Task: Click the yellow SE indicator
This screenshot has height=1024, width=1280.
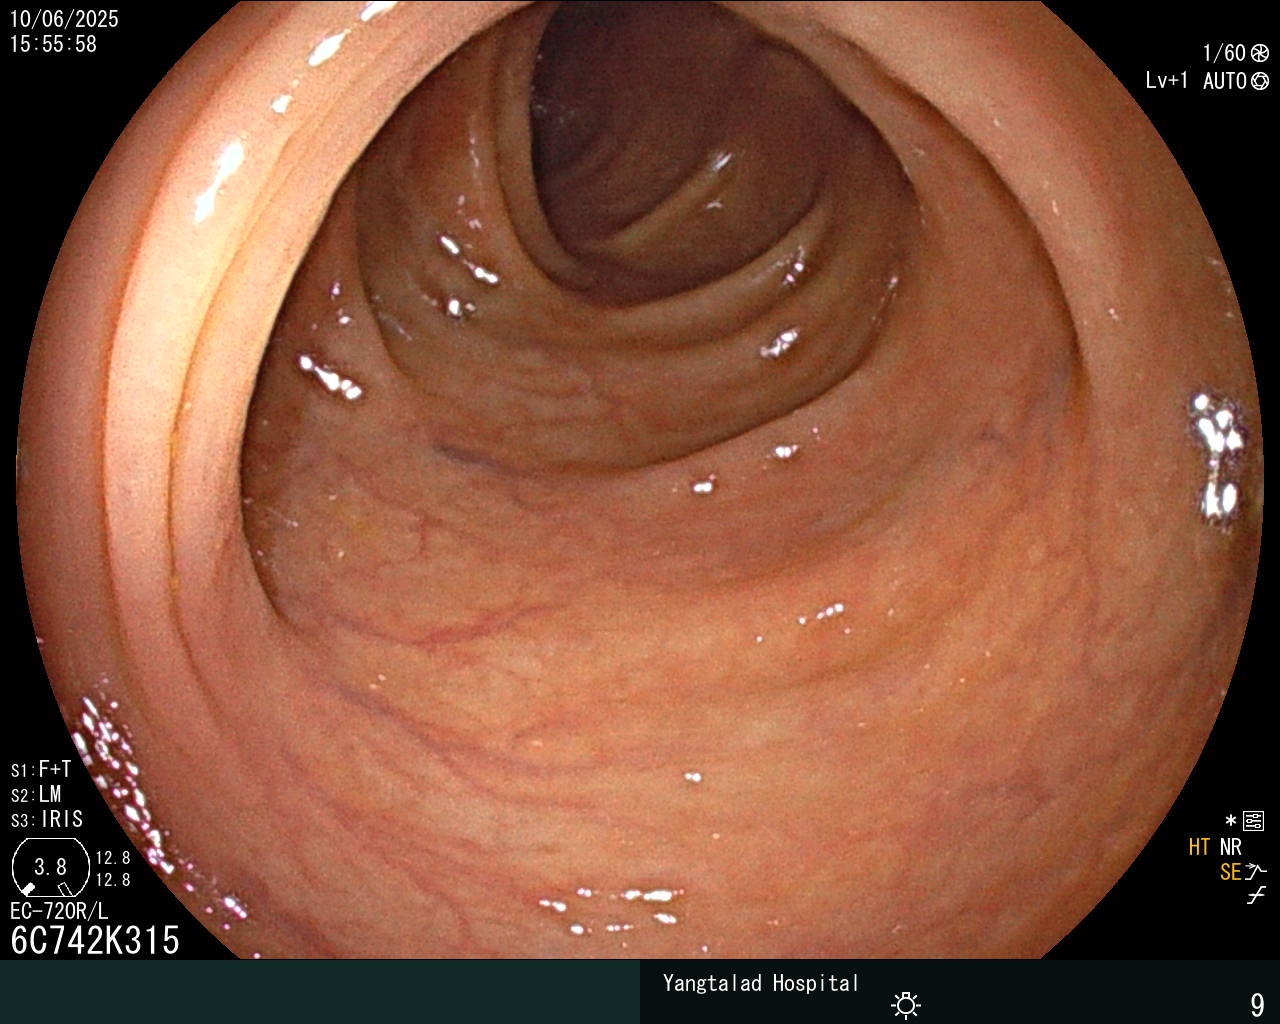Action: pos(1231,872)
